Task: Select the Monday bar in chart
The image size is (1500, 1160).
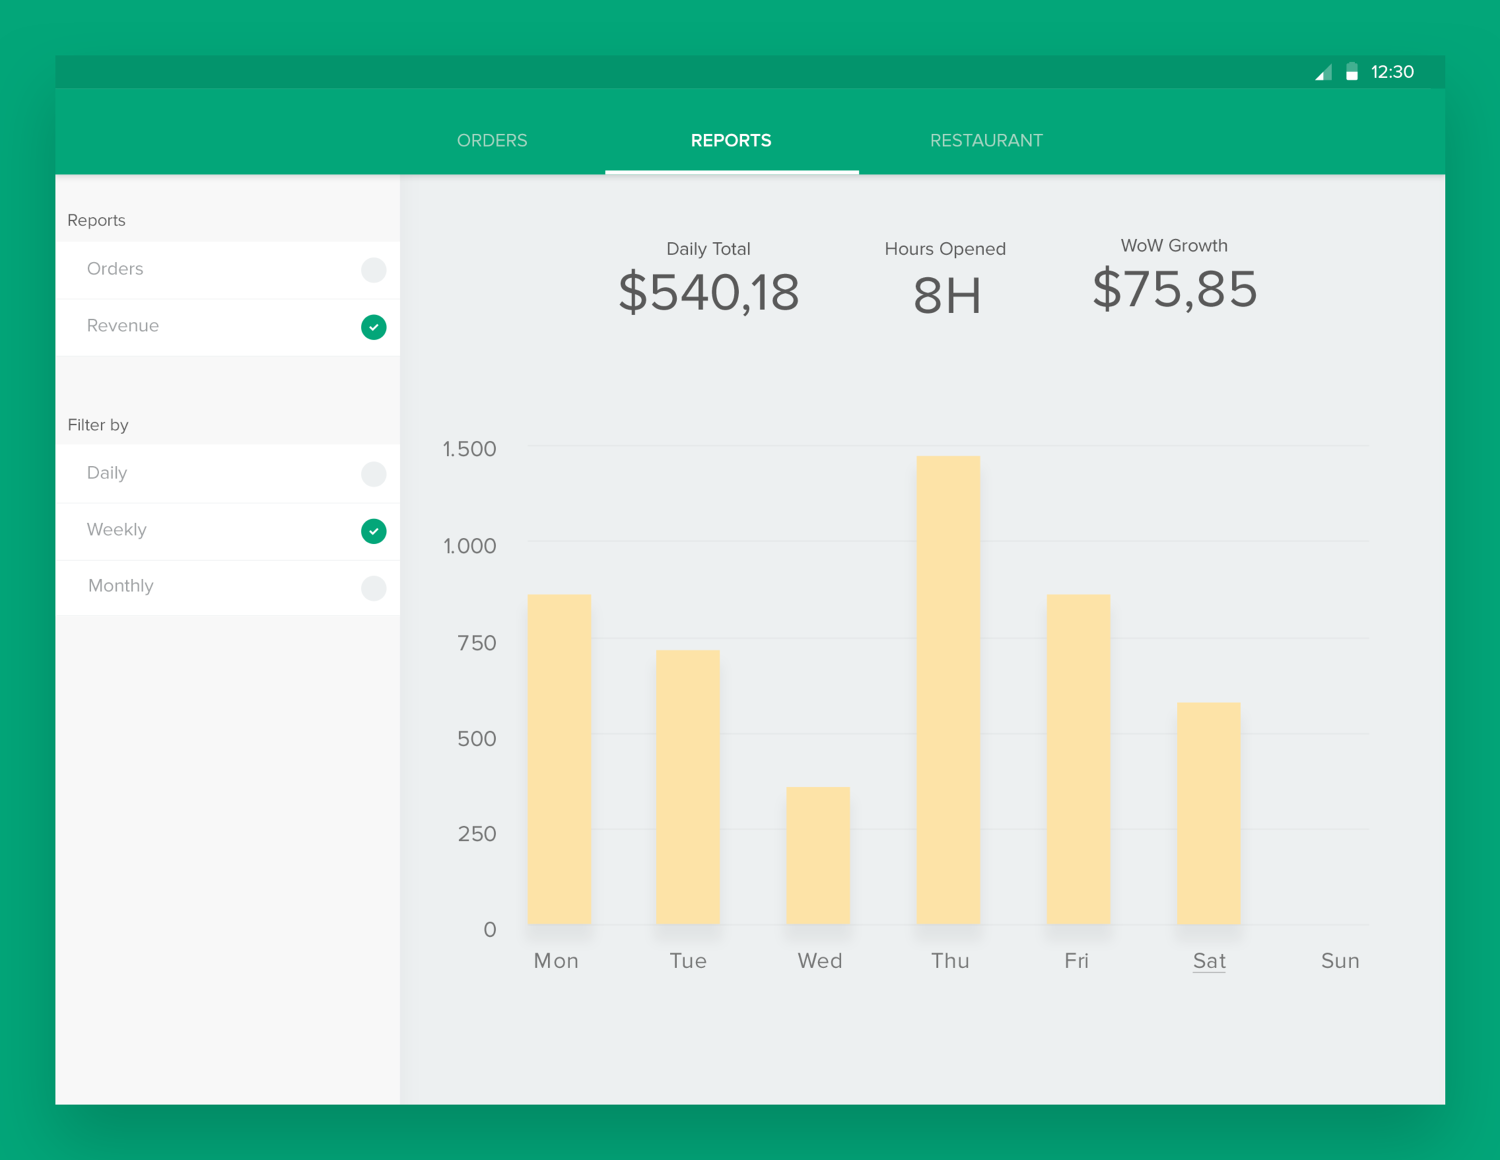Action: pyautogui.click(x=559, y=760)
